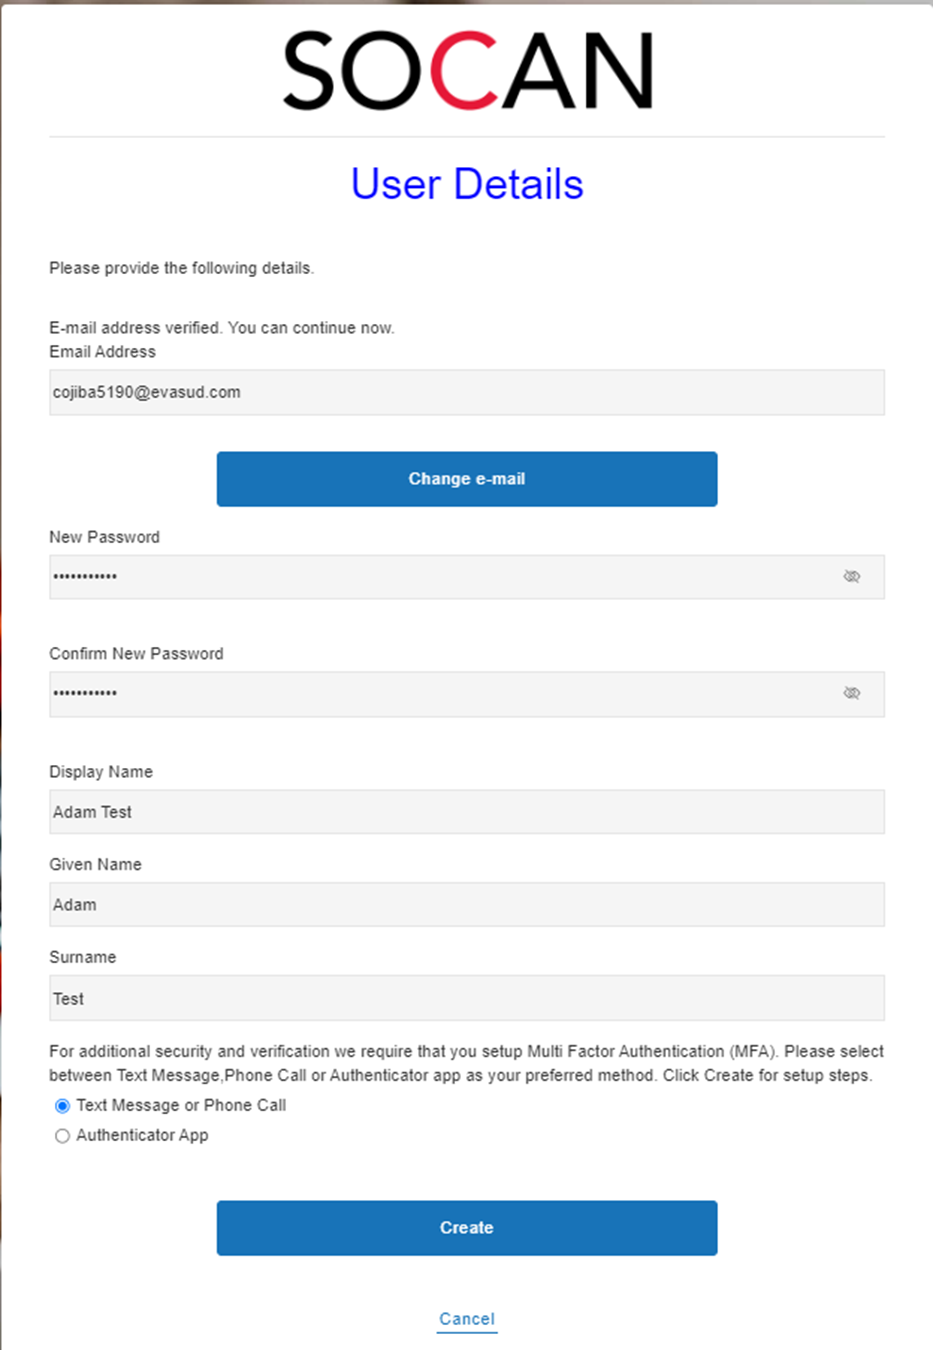Show the New Password characters
933x1350 pixels.
[851, 577]
